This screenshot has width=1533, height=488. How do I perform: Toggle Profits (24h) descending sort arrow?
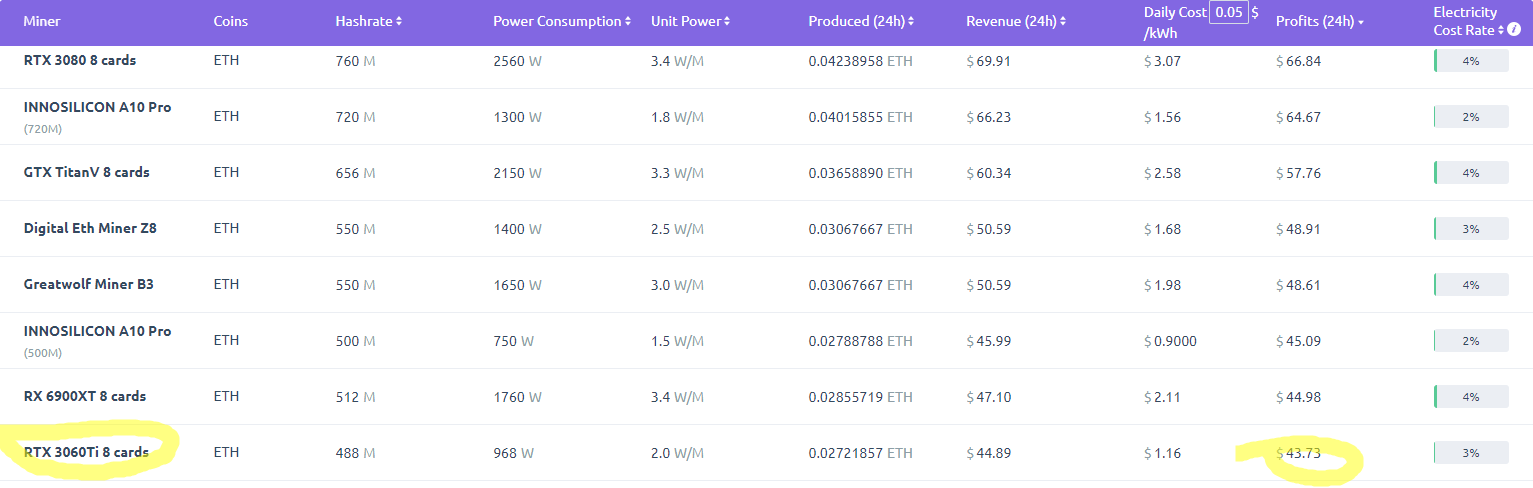pos(1361,22)
